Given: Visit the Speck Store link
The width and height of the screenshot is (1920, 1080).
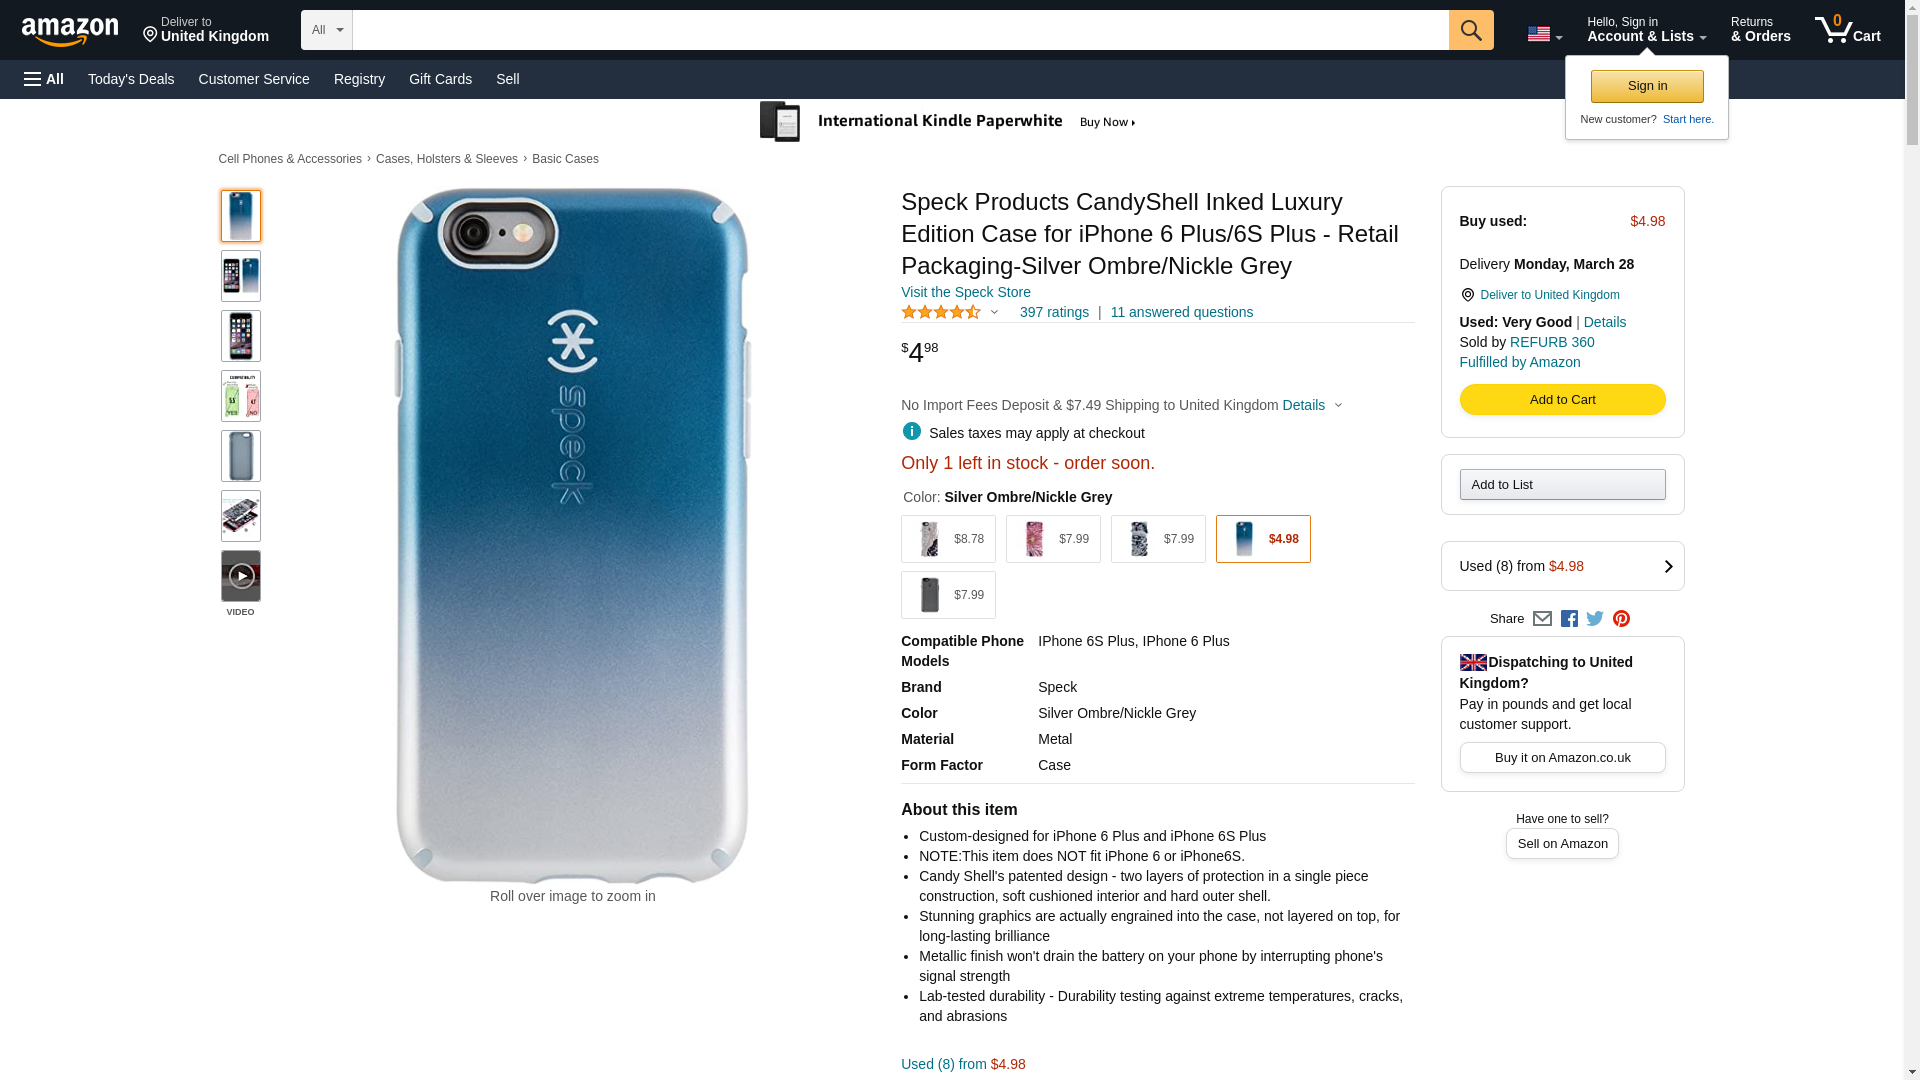Looking at the screenshot, I should pos(965,292).
